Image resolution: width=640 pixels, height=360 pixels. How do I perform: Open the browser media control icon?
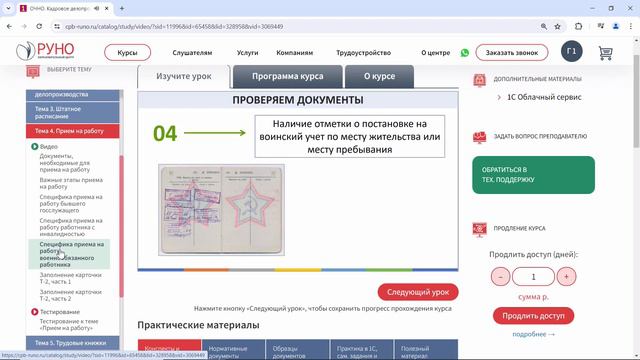click(600, 26)
